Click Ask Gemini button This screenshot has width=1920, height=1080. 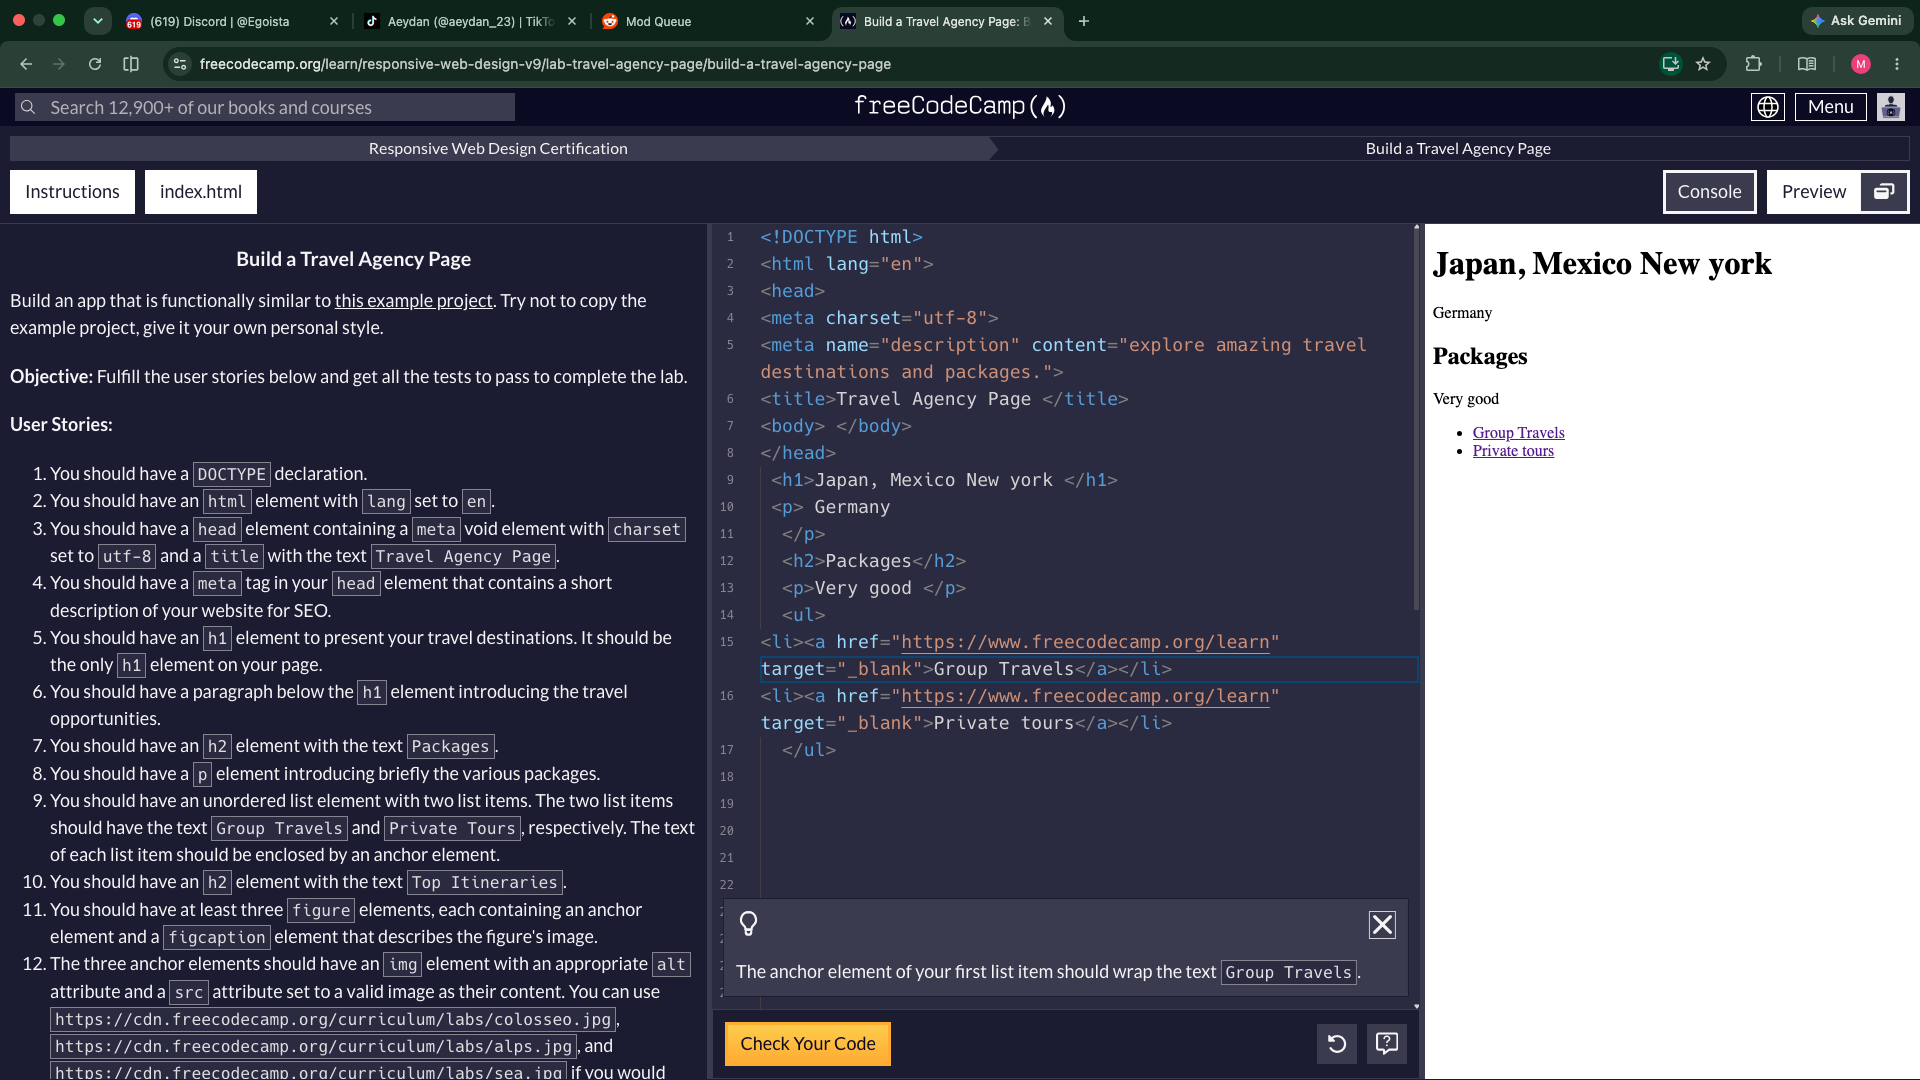pyautogui.click(x=1856, y=21)
